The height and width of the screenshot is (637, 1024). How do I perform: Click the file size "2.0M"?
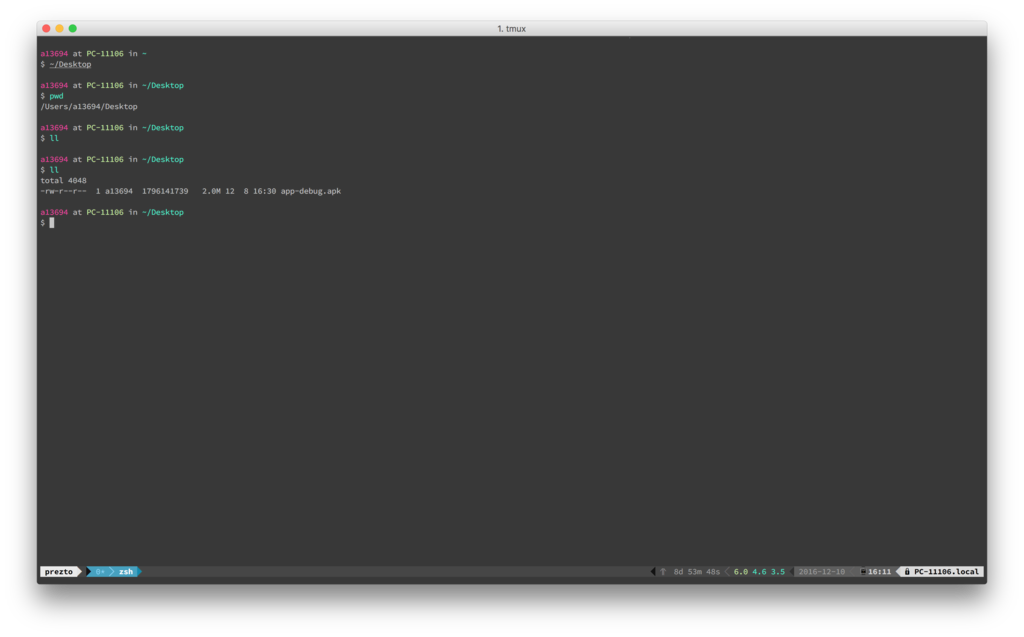click(x=211, y=191)
